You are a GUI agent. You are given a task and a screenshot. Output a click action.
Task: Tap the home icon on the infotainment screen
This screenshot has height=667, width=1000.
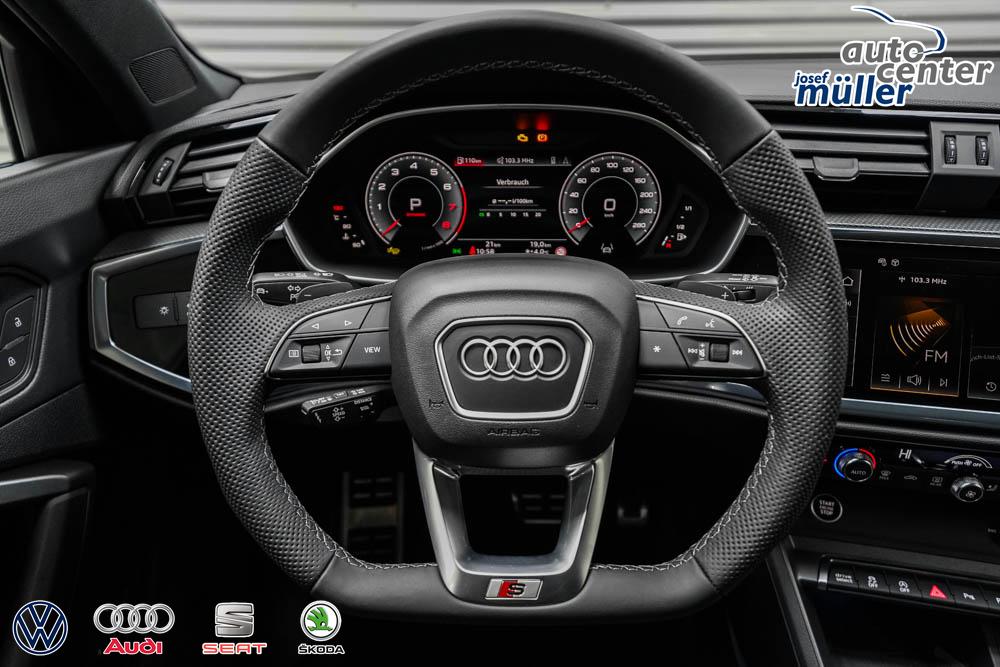pyautogui.click(x=848, y=281)
